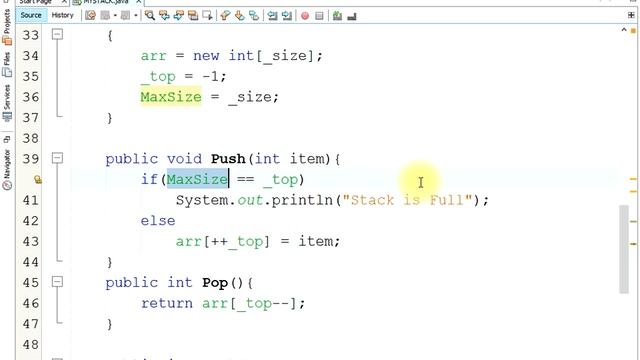Screen dimensions: 640x360
Task: Click the Push method name
Action: 228,158
